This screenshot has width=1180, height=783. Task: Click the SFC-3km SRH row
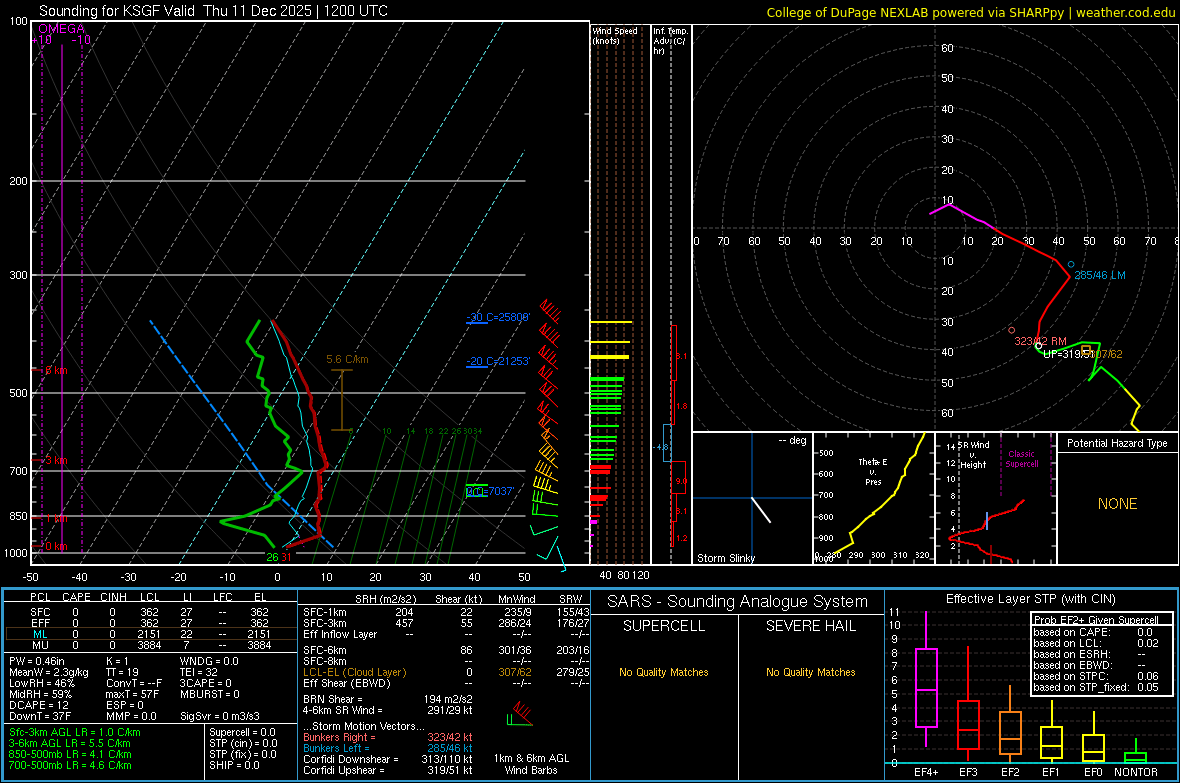coord(445,623)
